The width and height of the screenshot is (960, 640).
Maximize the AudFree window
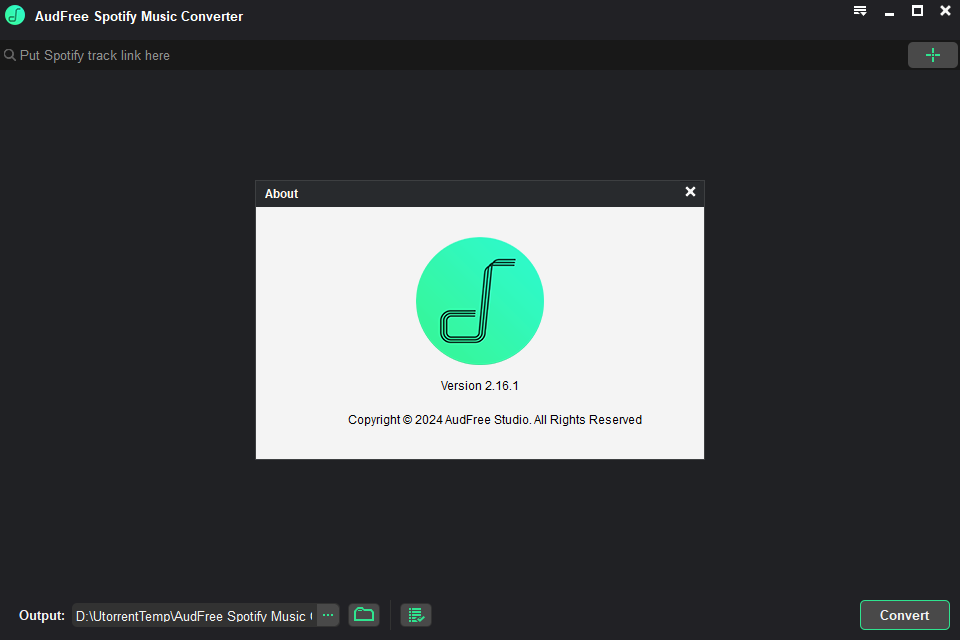point(917,10)
